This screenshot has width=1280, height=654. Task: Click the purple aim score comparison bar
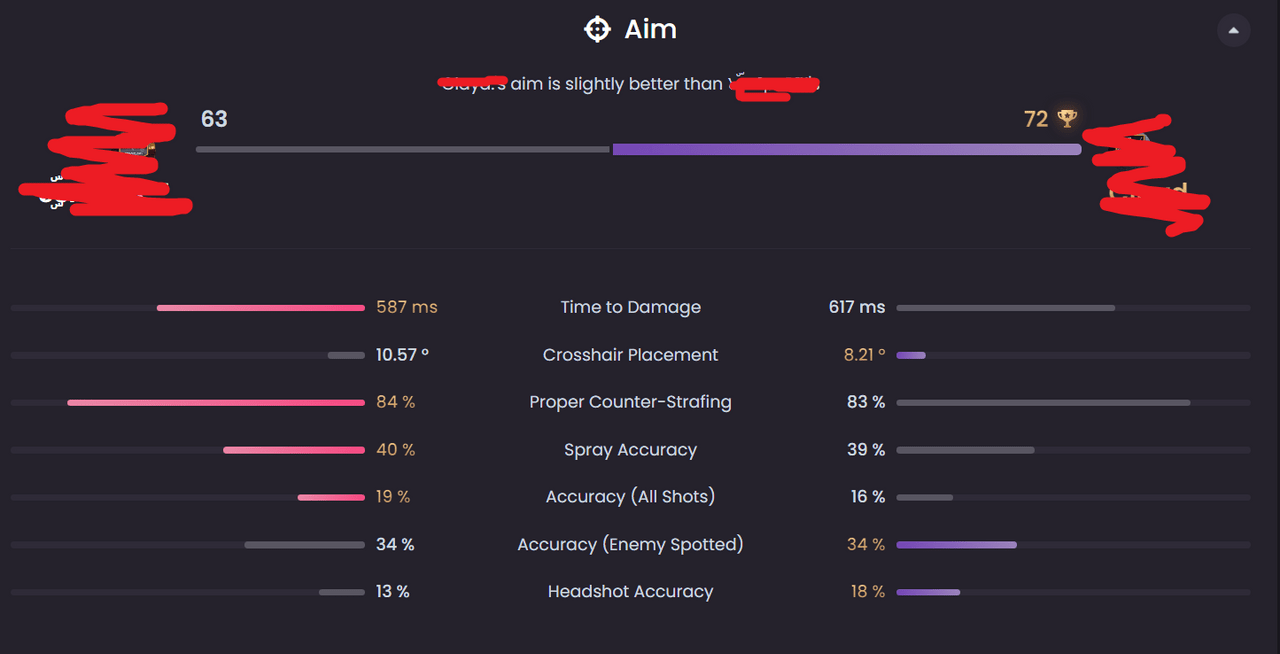coord(846,150)
